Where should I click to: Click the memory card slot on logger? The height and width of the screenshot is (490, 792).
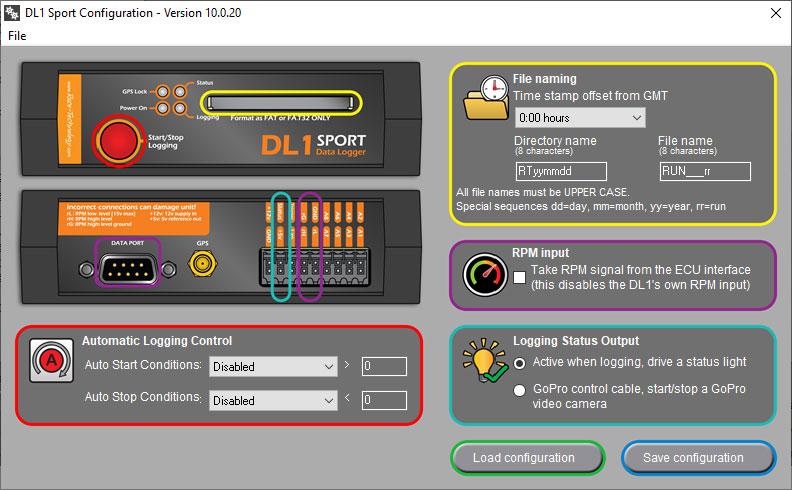click(x=279, y=102)
